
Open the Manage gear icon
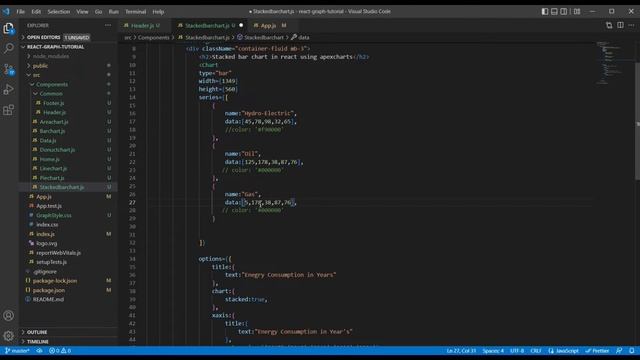[9, 336]
